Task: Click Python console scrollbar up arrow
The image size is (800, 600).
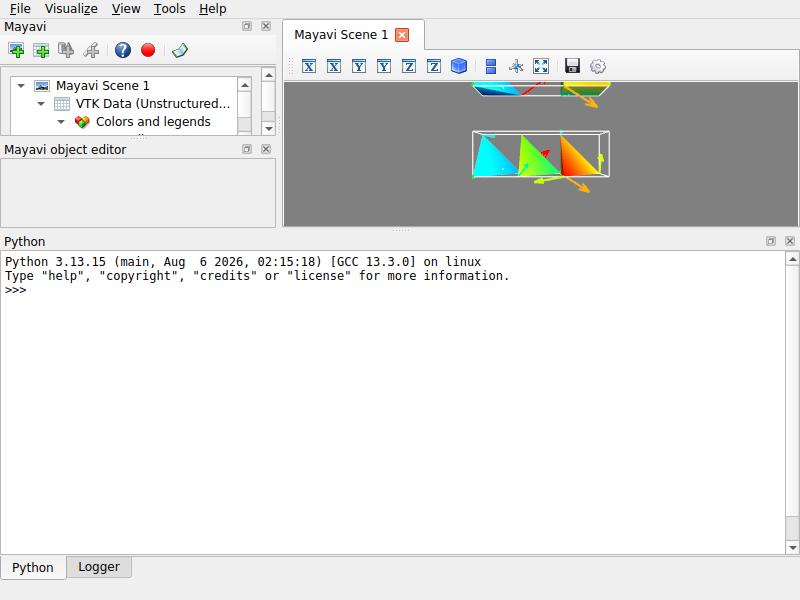Action: click(x=792, y=259)
